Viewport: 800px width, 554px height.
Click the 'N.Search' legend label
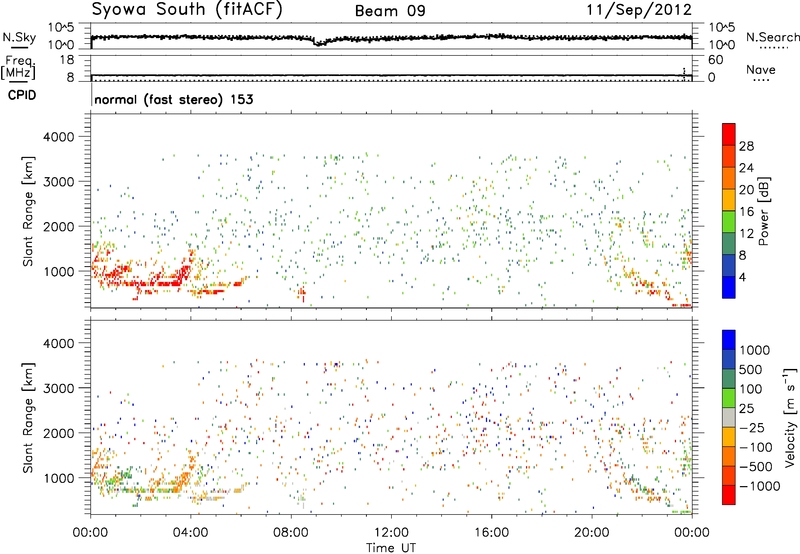(x=772, y=37)
